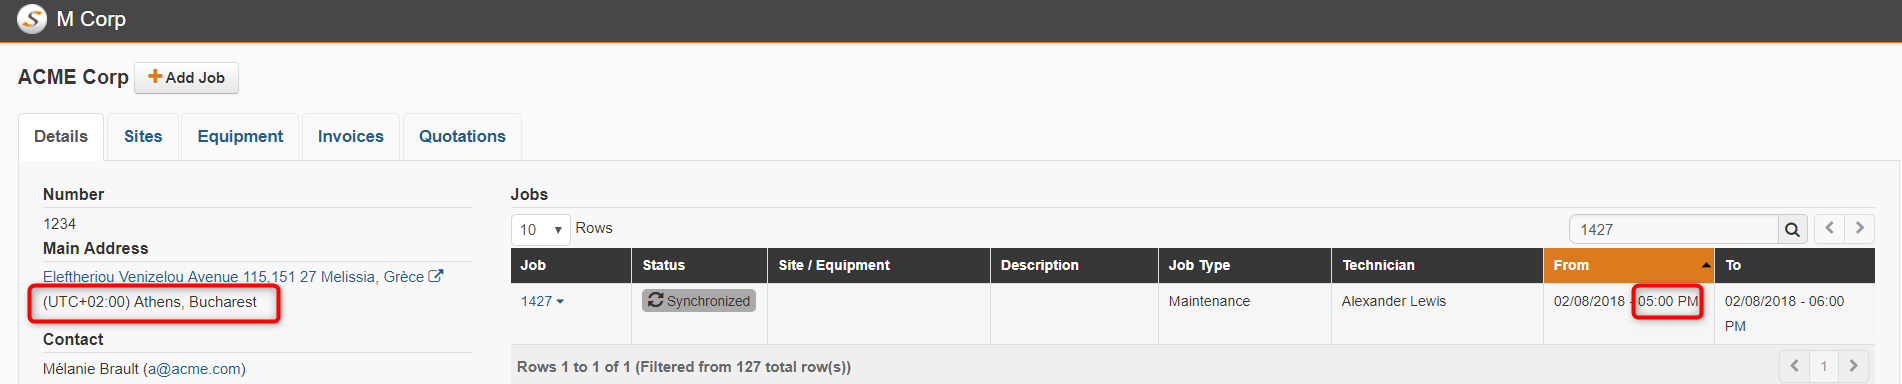The width and height of the screenshot is (1902, 384).
Task: Go to the Quotations tab
Action: (462, 137)
